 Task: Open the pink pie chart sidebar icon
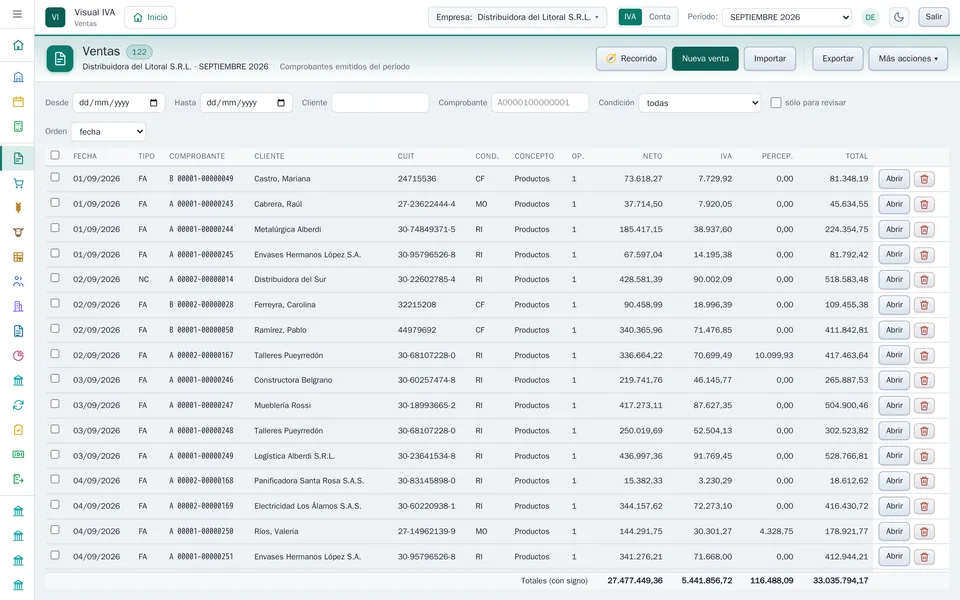(18, 356)
